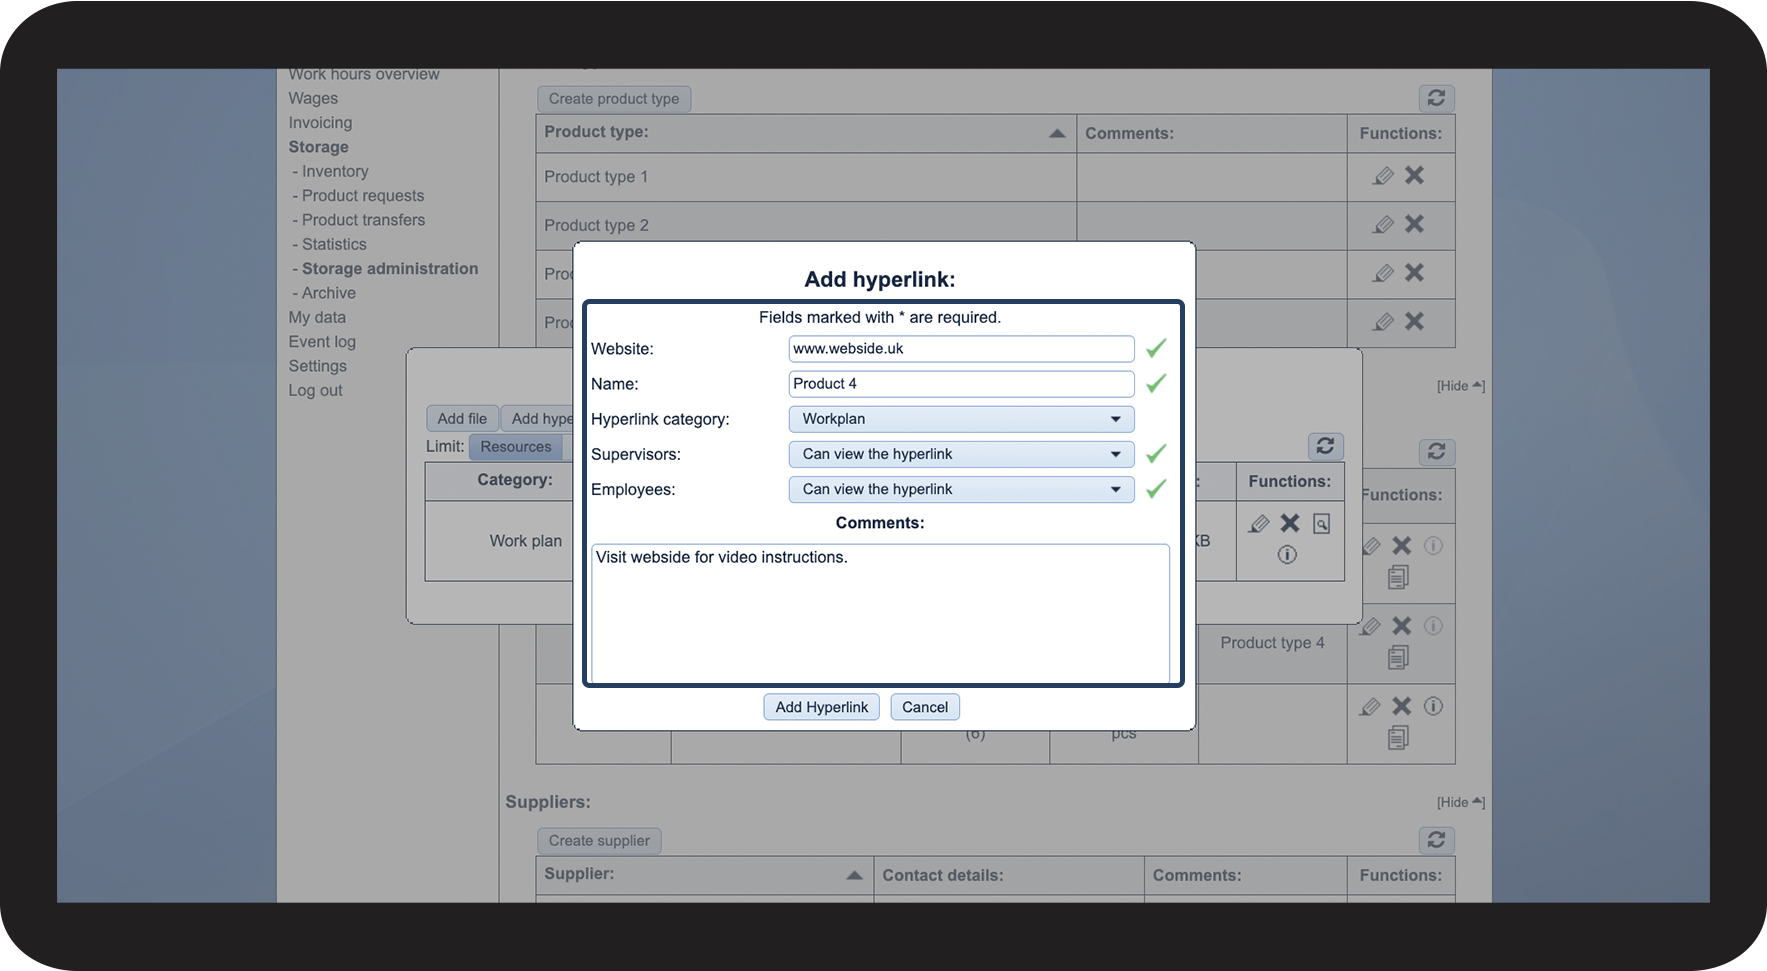This screenshot has width=1767, height=971.
Task: Hide the Suppliers section
Action: [x=1460, y=802]
